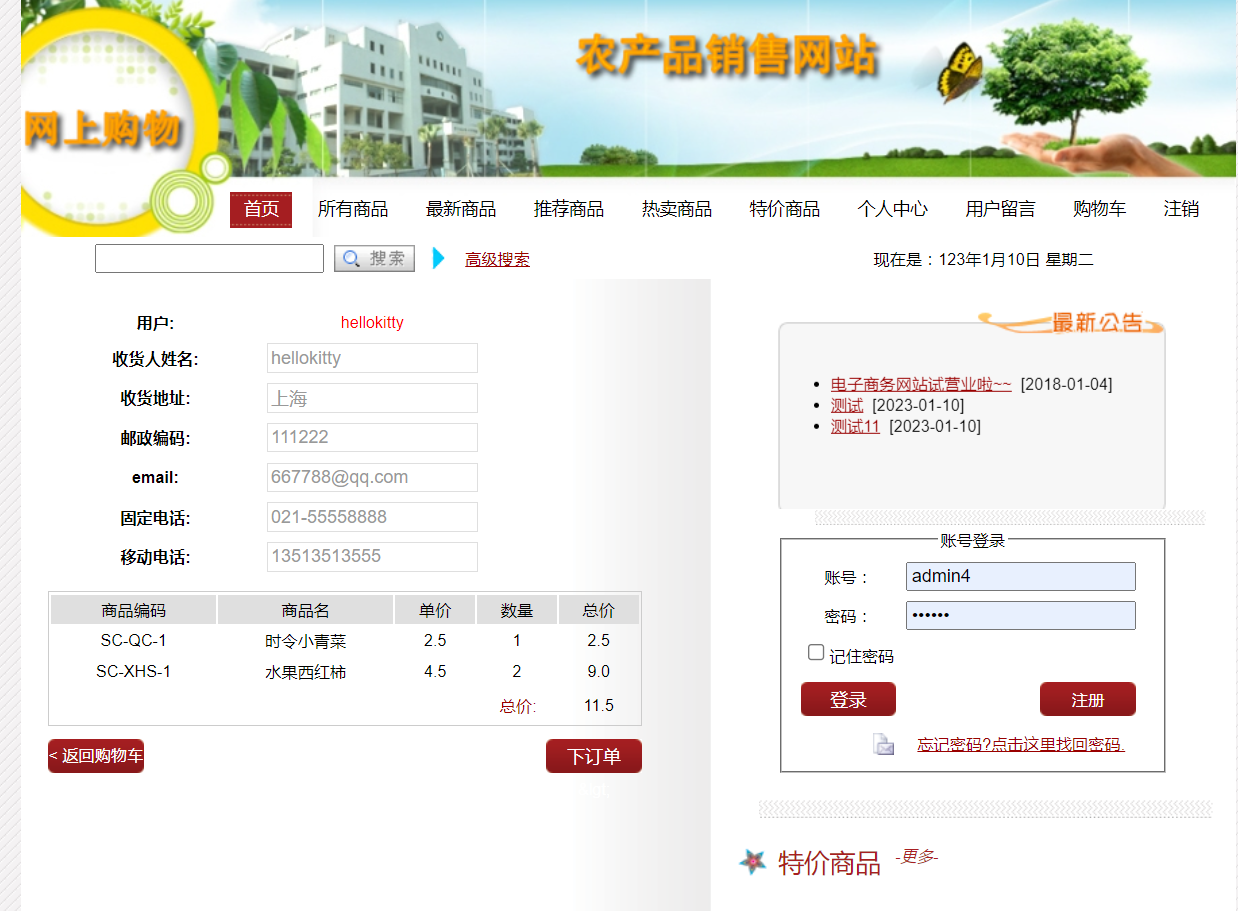Click the 网上购物 logo text
The image size is (1238, 911).
click(x=102, y=128)
